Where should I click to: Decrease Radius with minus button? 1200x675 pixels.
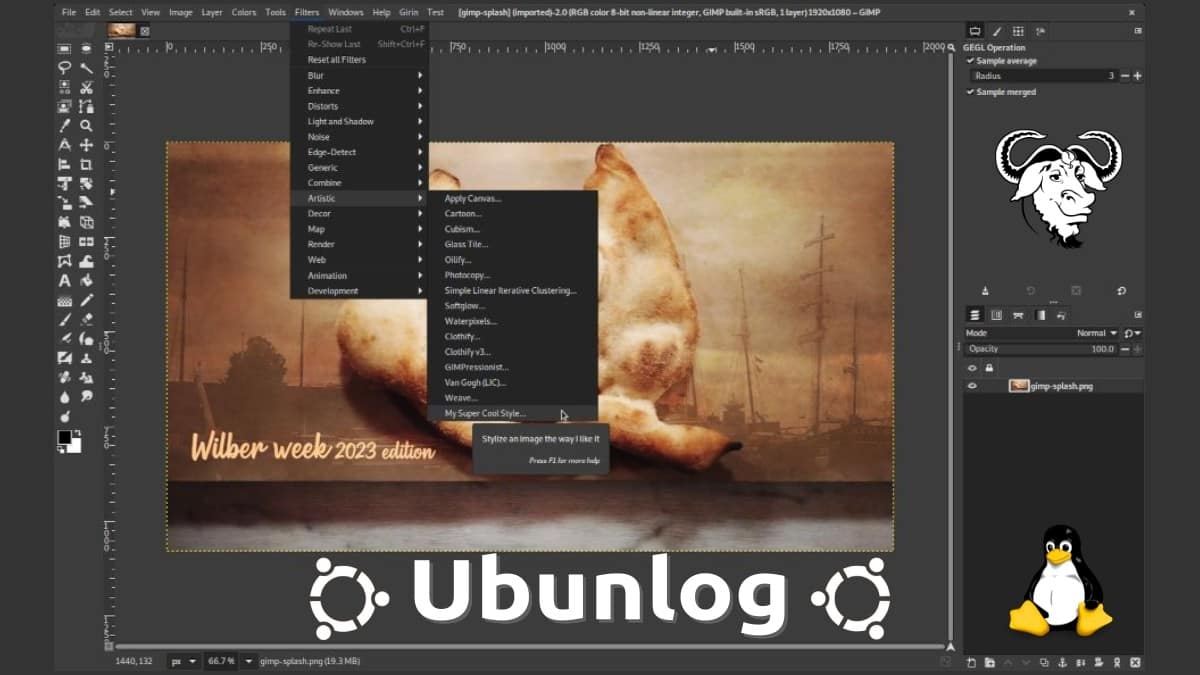[x=1125, y=76]
